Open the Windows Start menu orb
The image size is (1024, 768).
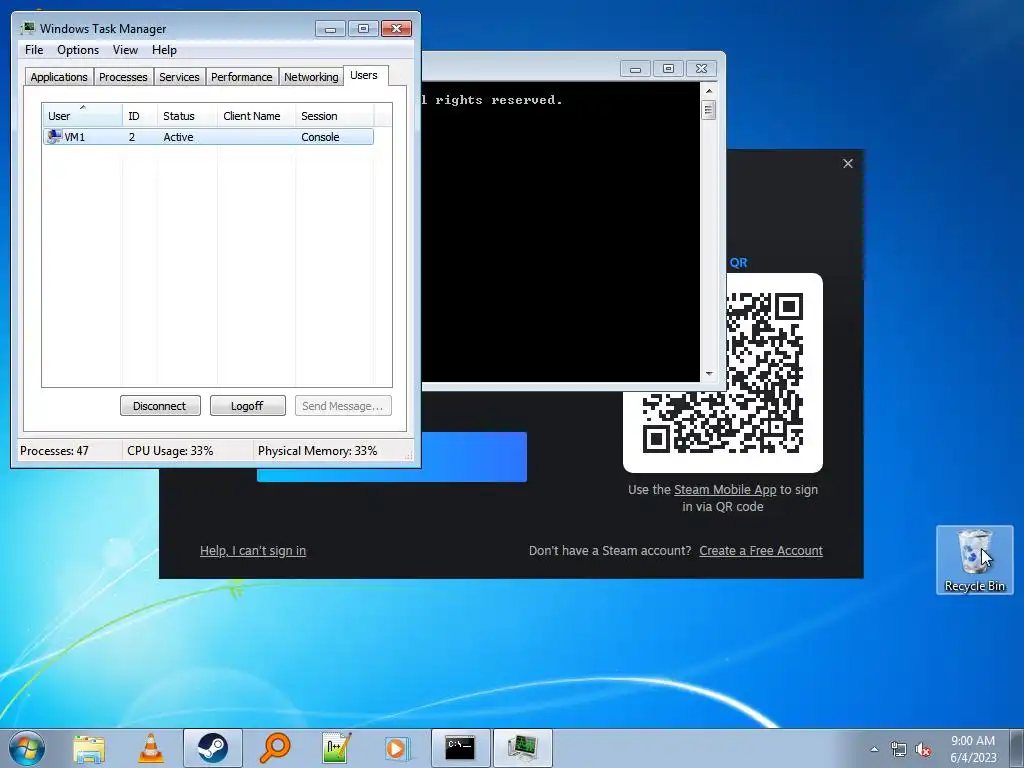pyautogui.click(x=27, y=748)
